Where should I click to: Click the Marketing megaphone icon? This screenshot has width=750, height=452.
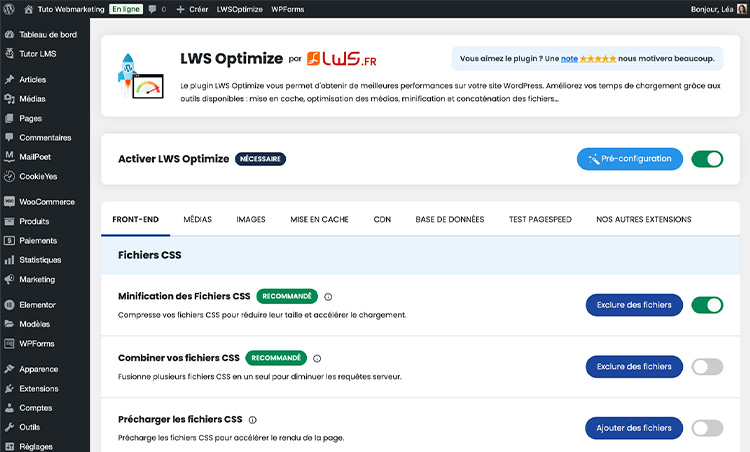tap(10, 279)
